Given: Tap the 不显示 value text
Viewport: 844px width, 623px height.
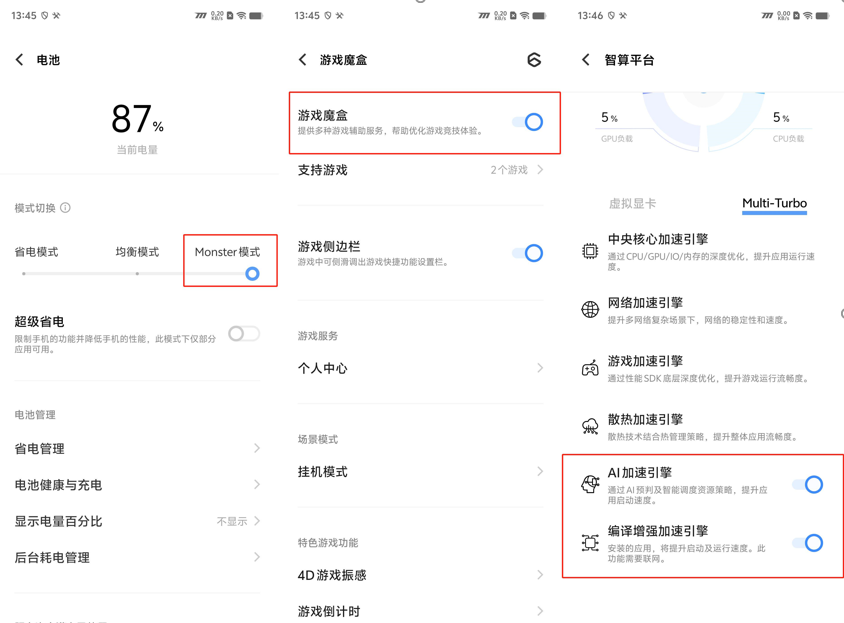Looking at the screenshot, I should pos(232,521).
